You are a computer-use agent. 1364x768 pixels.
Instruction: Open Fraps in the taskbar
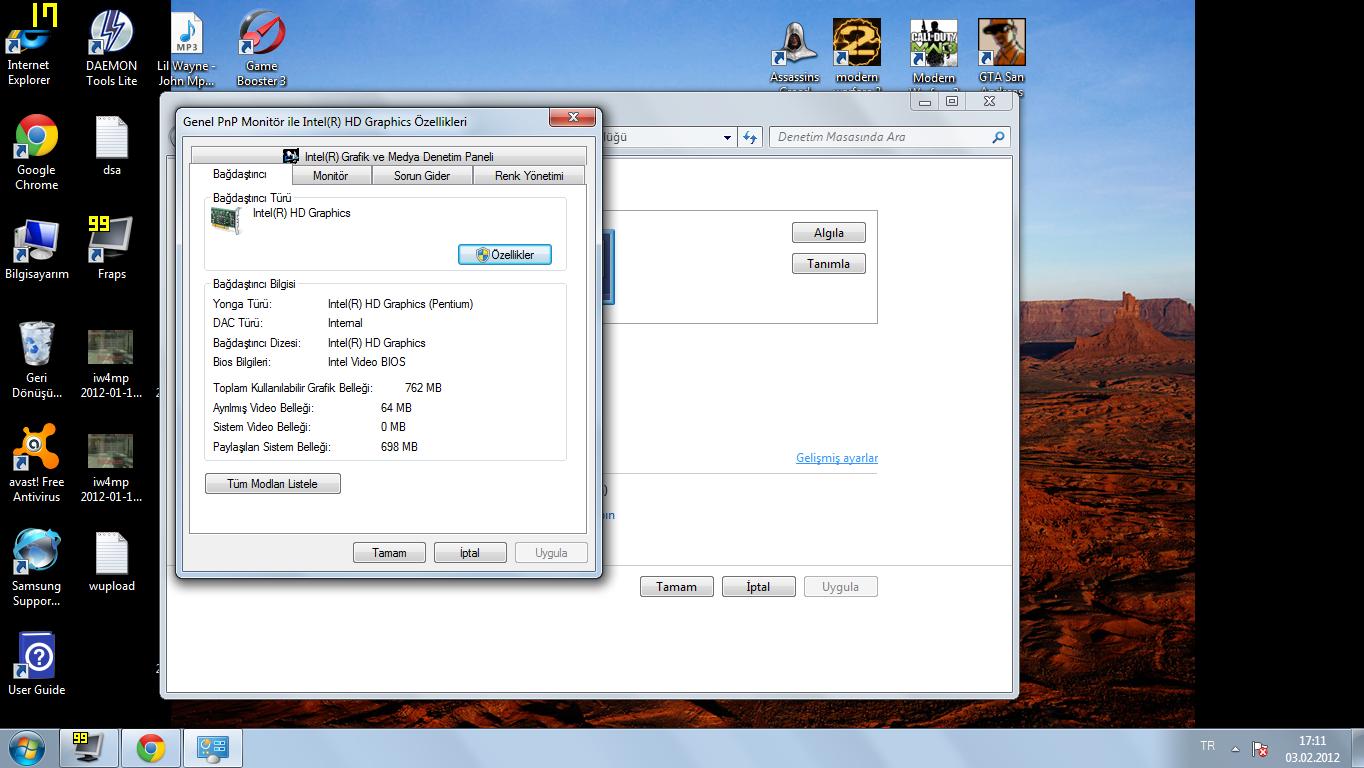pos(89,748)
